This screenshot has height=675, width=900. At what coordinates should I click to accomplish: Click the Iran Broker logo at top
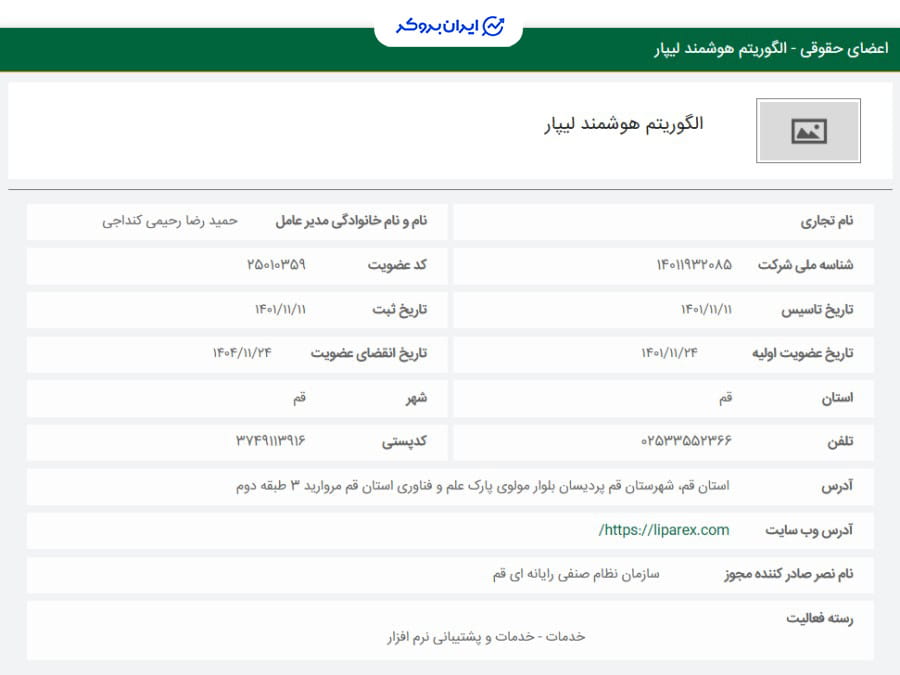(449, 26)
